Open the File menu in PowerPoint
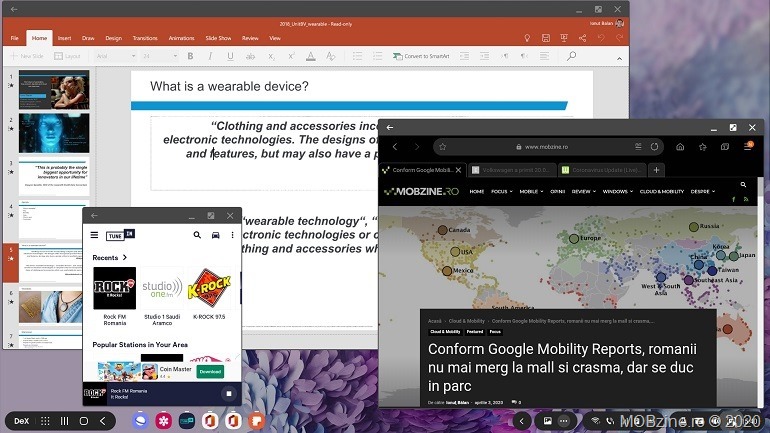The image size is (770, 433). tap(15, 38)
